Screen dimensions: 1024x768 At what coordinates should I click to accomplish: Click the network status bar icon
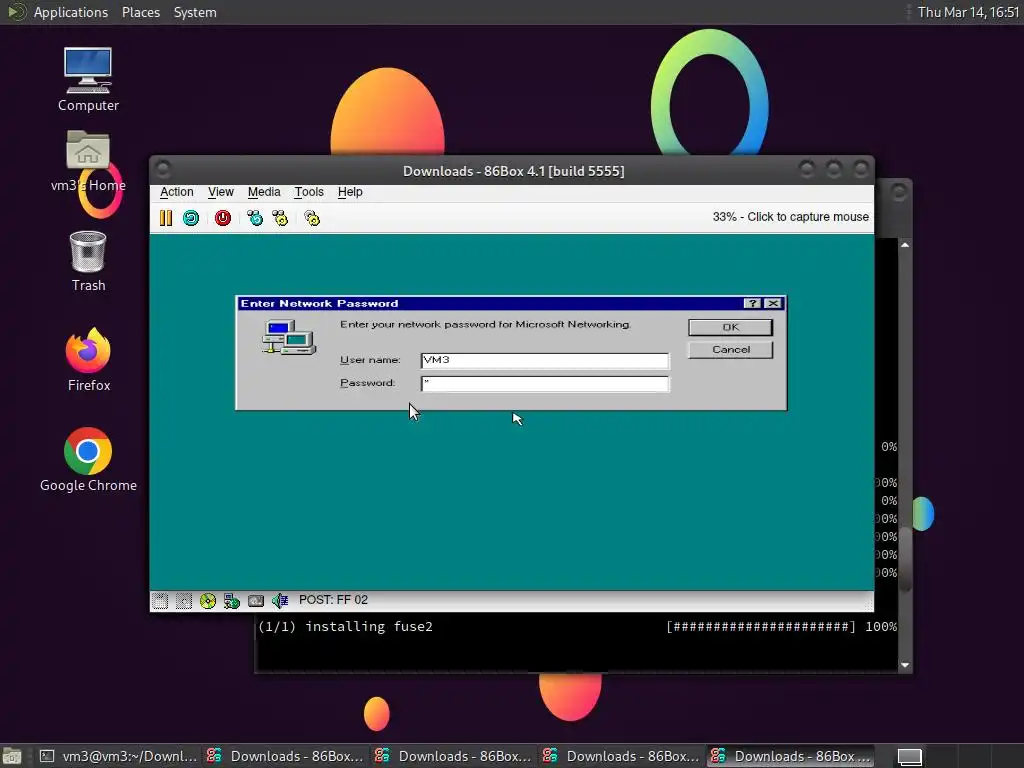click(232, 601)
